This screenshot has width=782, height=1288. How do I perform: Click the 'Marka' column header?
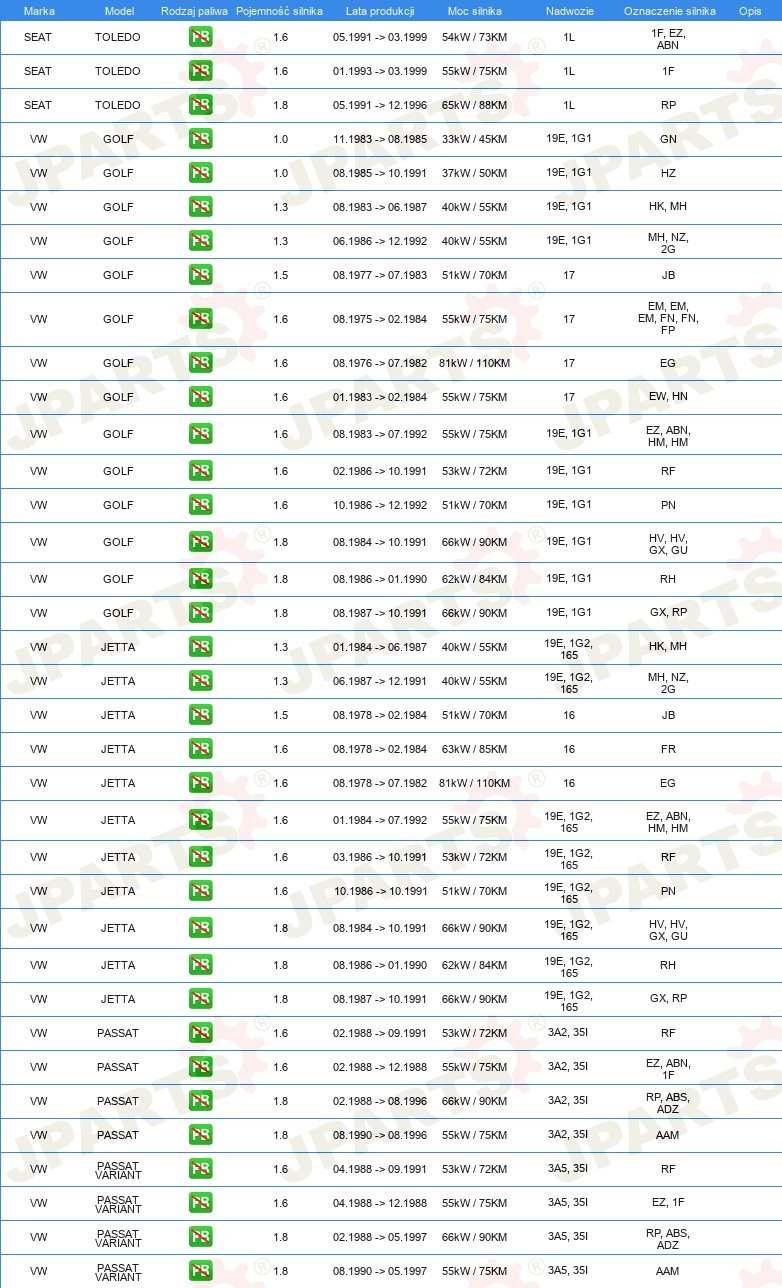coord(39,10)
